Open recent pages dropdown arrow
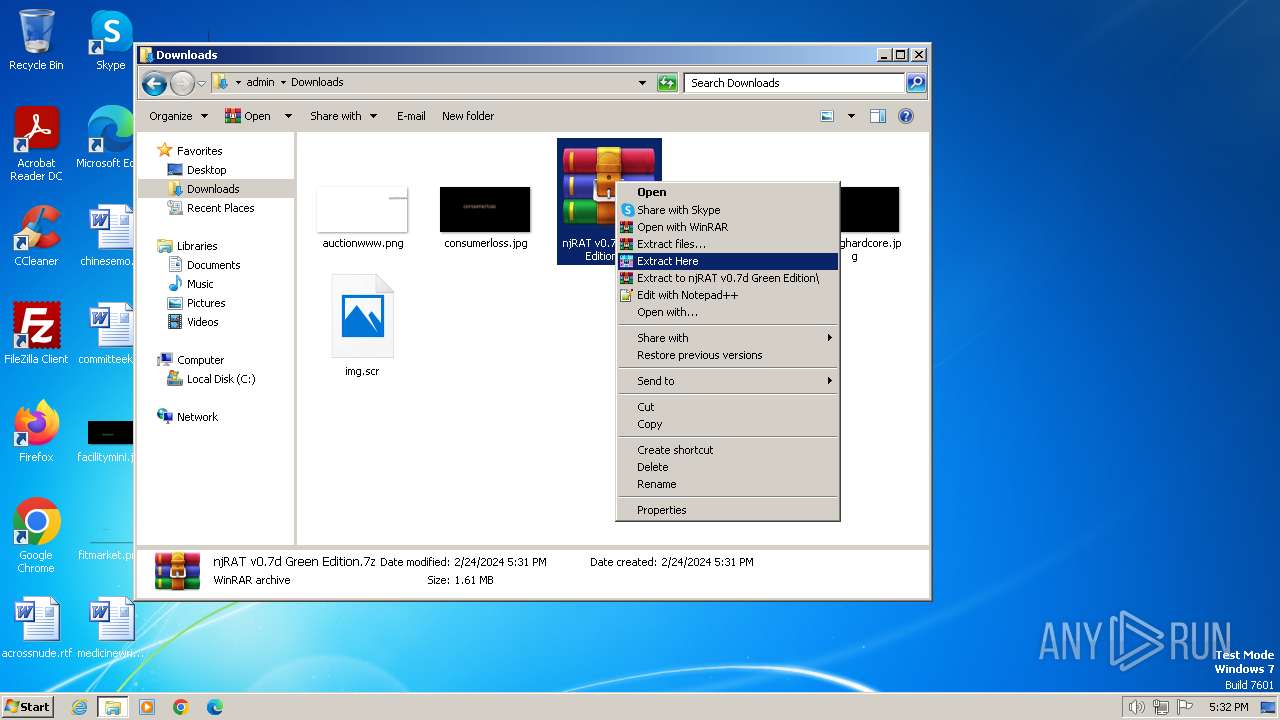1280x720 pixels. click(x=201, y=83)
